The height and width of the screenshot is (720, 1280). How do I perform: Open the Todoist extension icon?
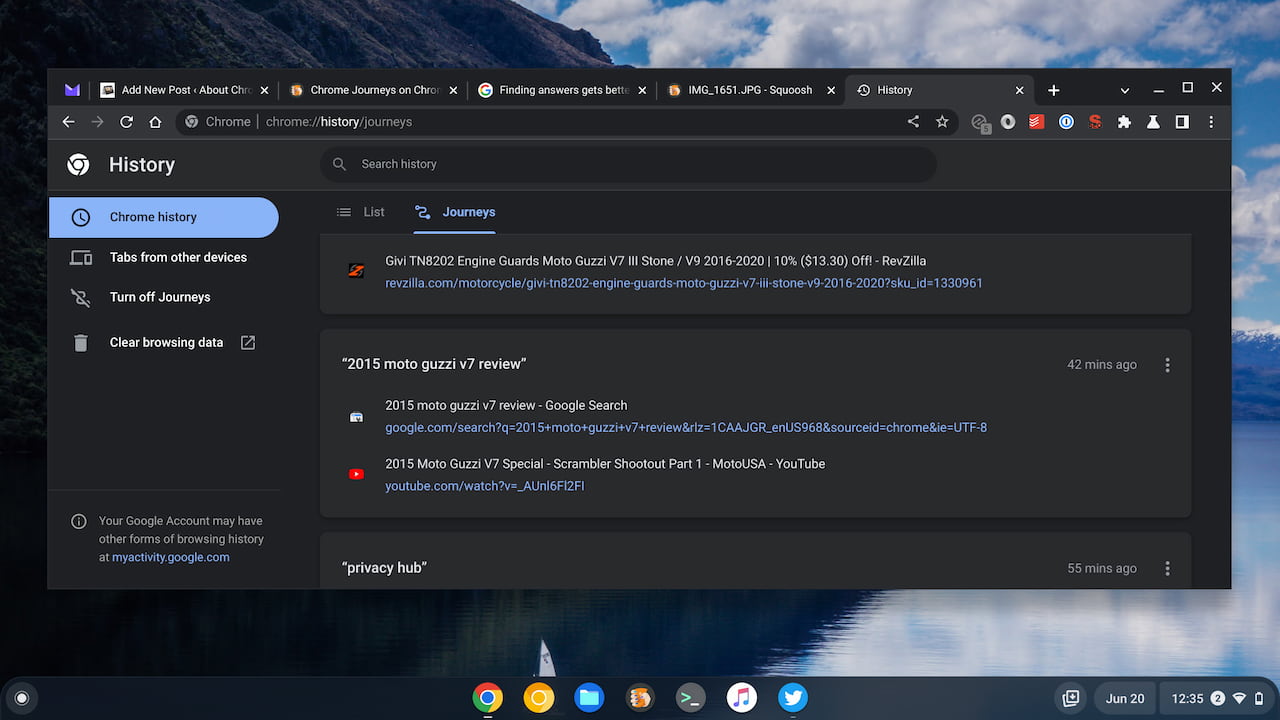click(x=1037, y=122)
